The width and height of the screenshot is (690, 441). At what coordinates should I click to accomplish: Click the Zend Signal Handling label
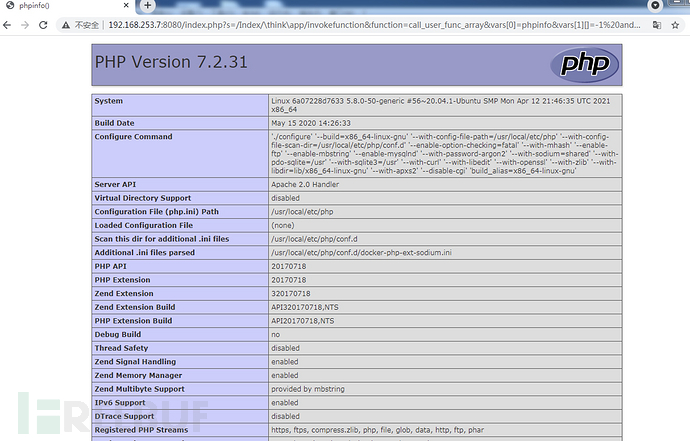pyautogui.click(x=135, y=362)
